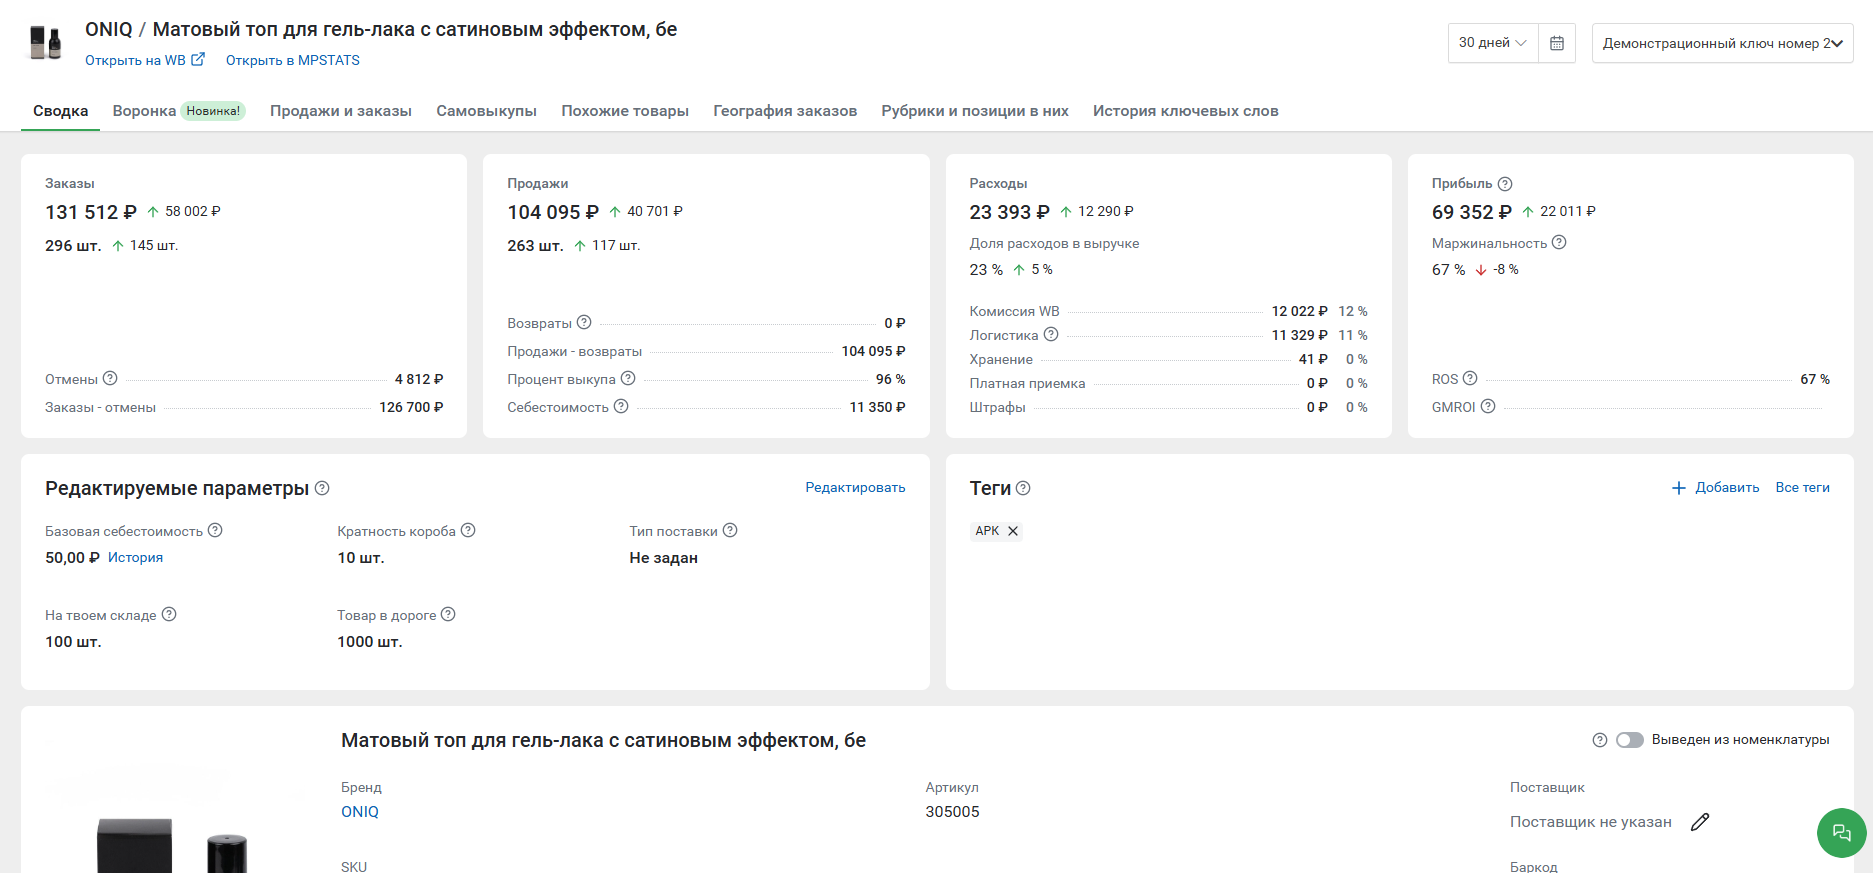Open the Самовыкупы tab
1873x873 pixels.
tap(486, 111)
